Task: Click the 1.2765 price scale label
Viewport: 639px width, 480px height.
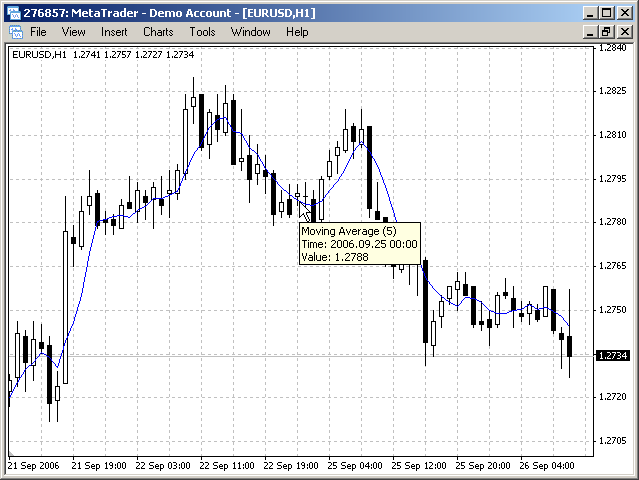Action: pyautogui.click(x=613, y=266)
